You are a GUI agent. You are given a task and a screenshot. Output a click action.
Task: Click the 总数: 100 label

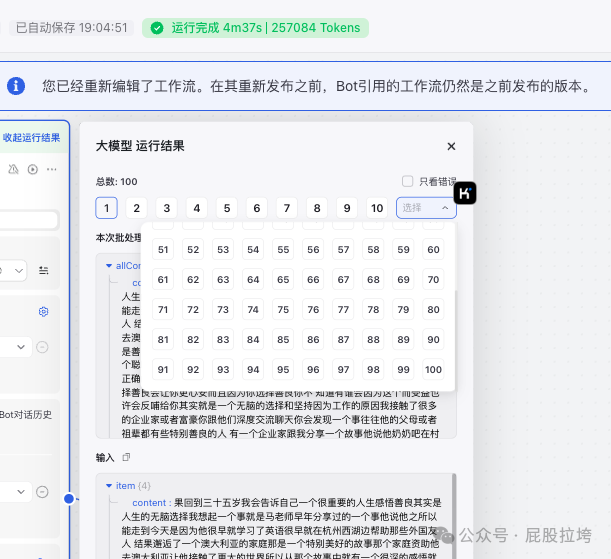tap(117, 182)
